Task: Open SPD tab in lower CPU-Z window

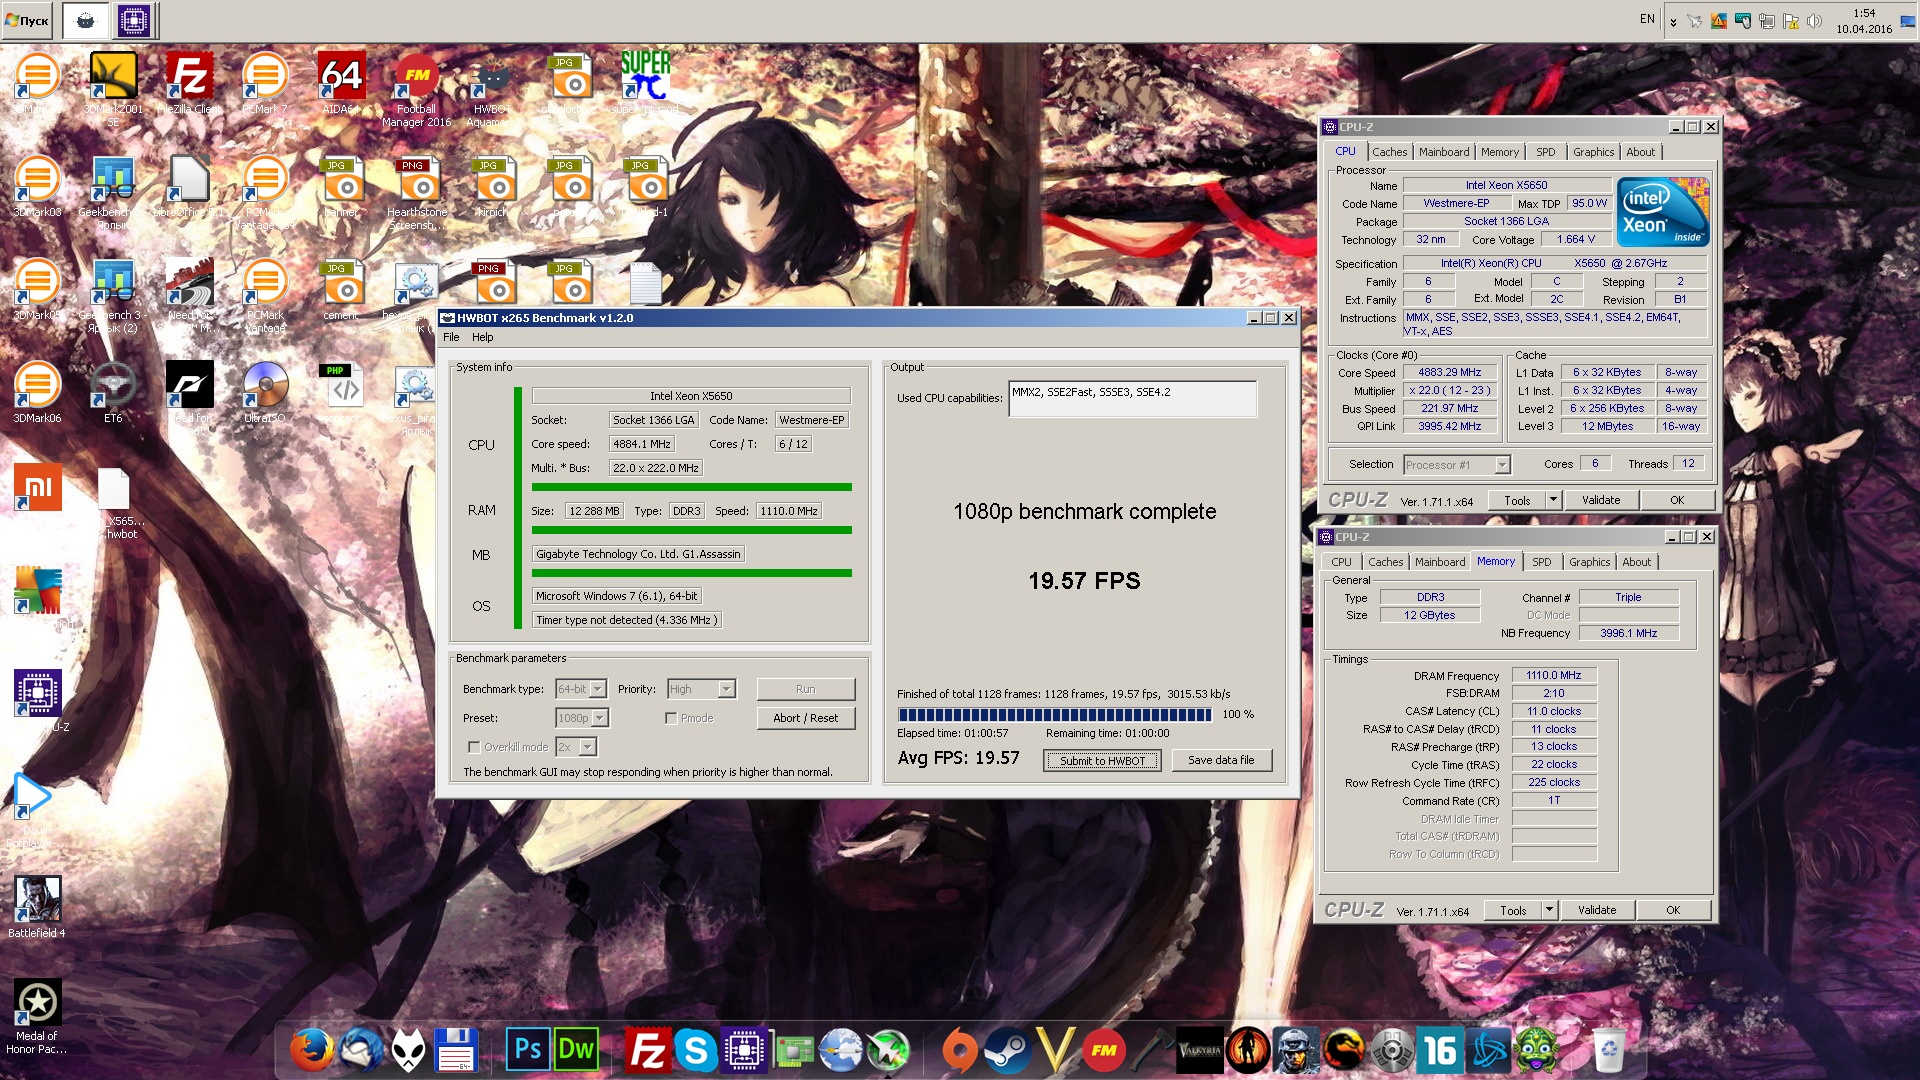Action: coord(1542,562)
